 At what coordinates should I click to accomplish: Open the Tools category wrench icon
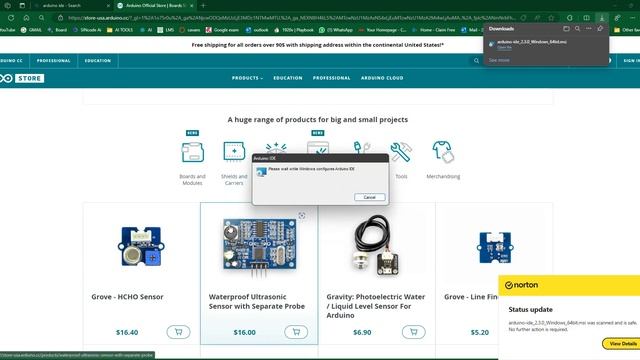(401, 152)
